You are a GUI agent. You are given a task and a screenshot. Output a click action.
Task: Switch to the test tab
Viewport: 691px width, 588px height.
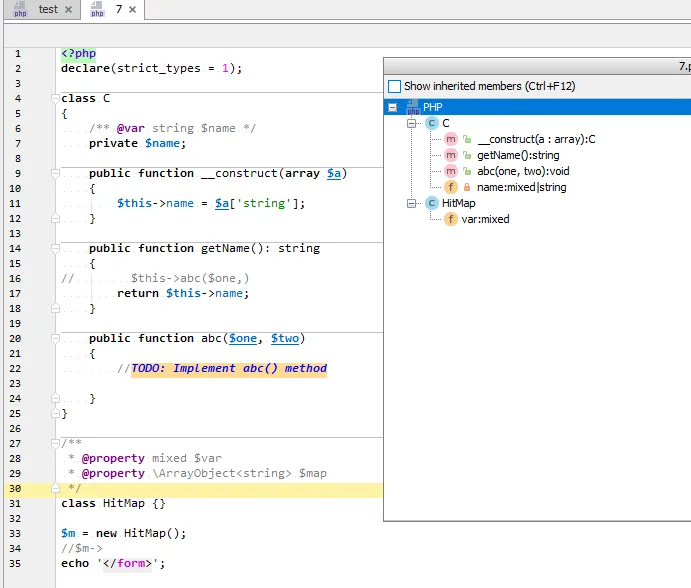[x=48, y=9]
